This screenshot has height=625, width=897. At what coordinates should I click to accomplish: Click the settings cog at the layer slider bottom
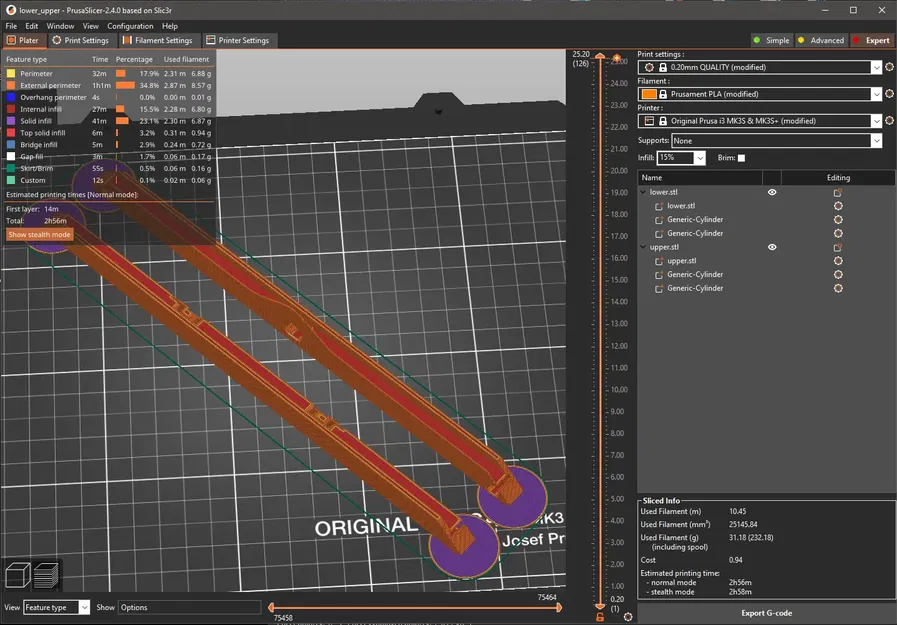click(x=627, y=617)
